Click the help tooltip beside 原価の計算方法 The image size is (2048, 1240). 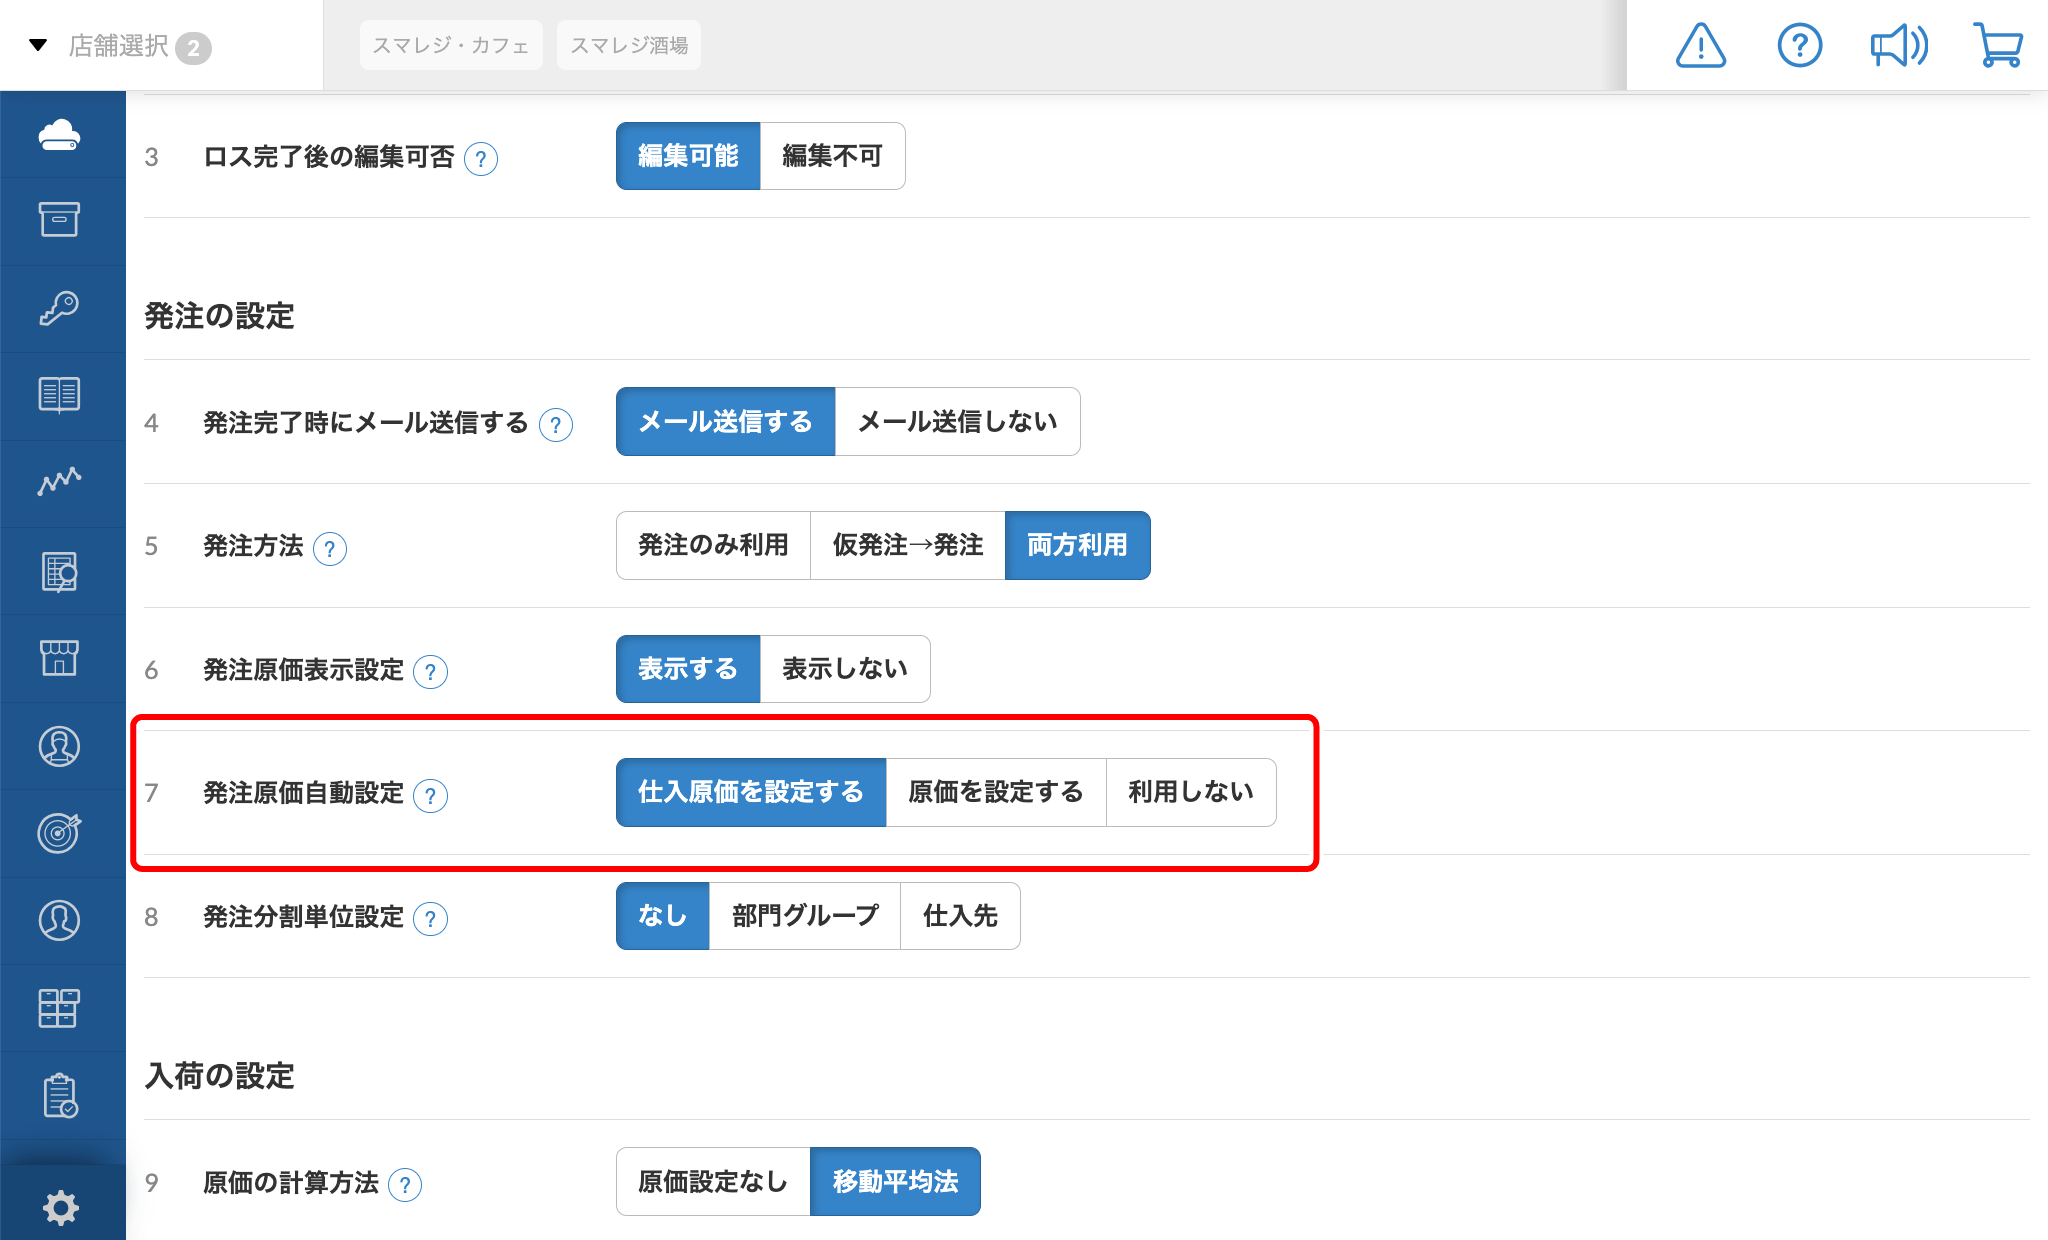(405, 1183)
